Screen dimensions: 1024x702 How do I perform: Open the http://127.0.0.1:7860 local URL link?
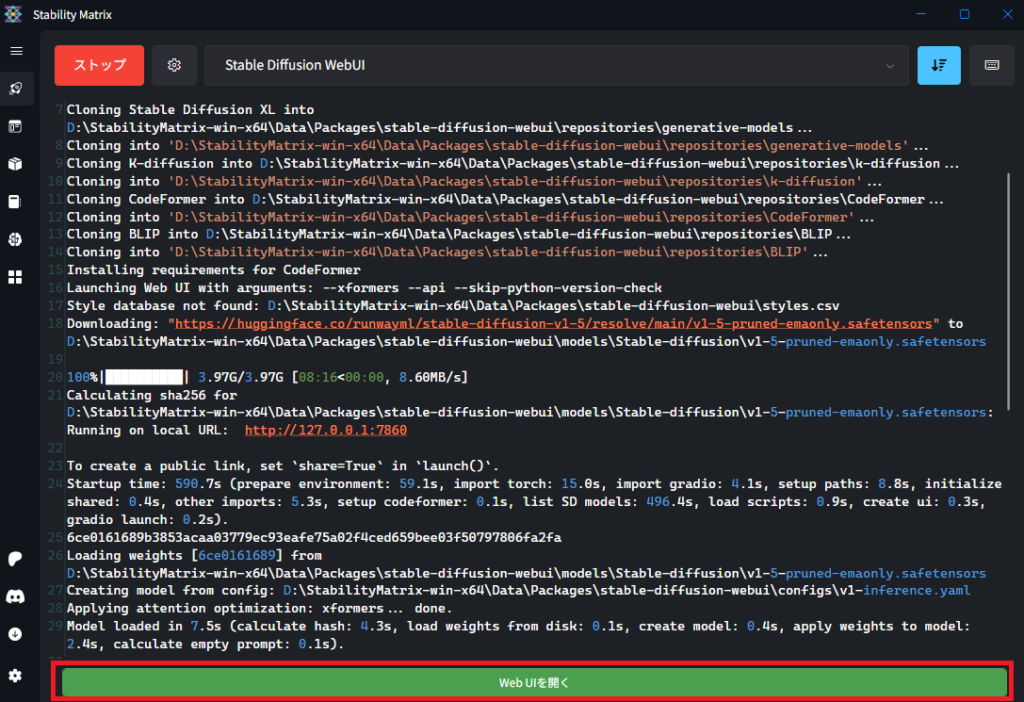point(326,430)
